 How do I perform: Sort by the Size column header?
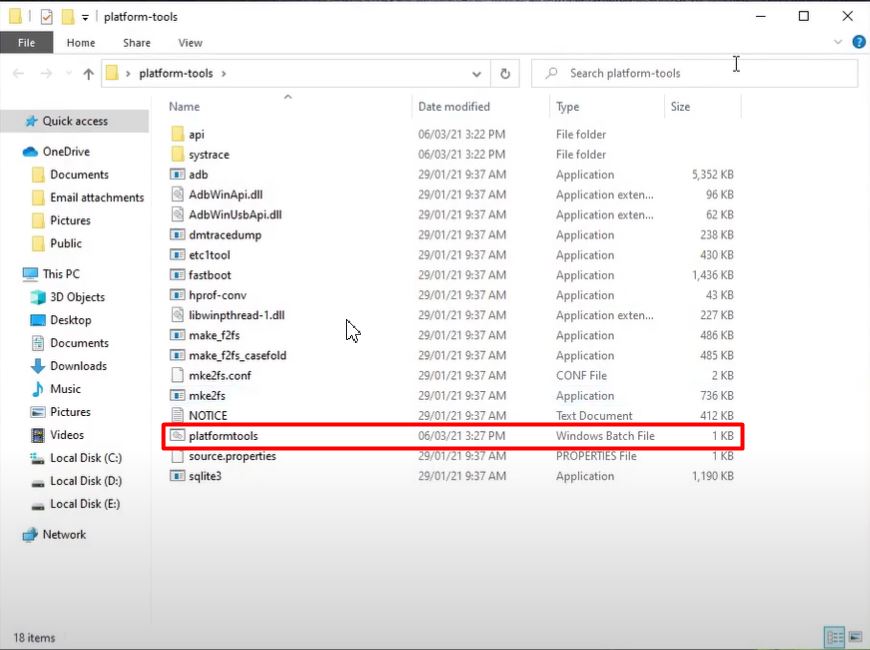680,107
